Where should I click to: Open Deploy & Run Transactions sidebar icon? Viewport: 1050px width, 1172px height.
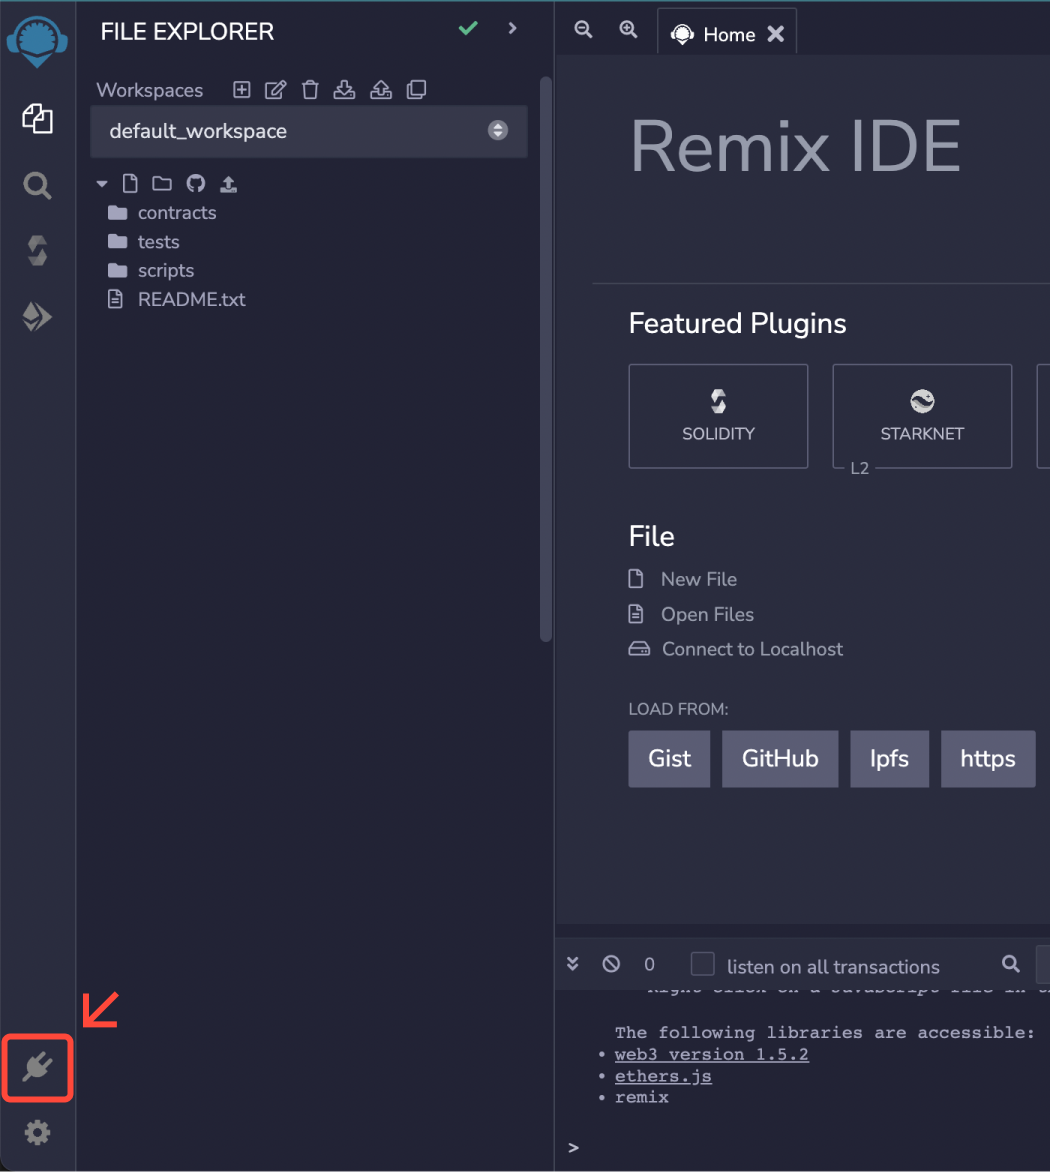(37, 317)
